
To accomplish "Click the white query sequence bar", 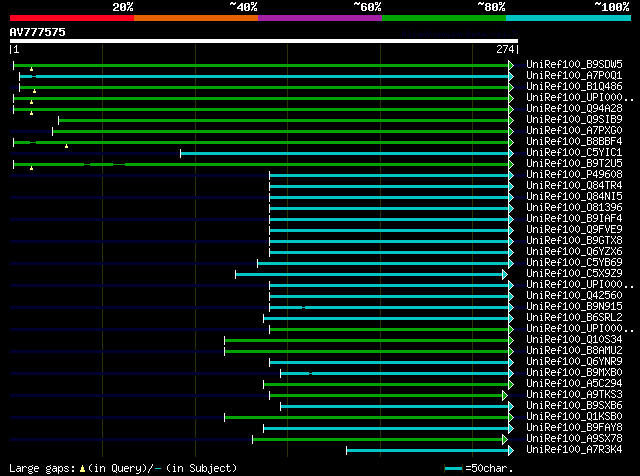I will (x=264, y=41).
